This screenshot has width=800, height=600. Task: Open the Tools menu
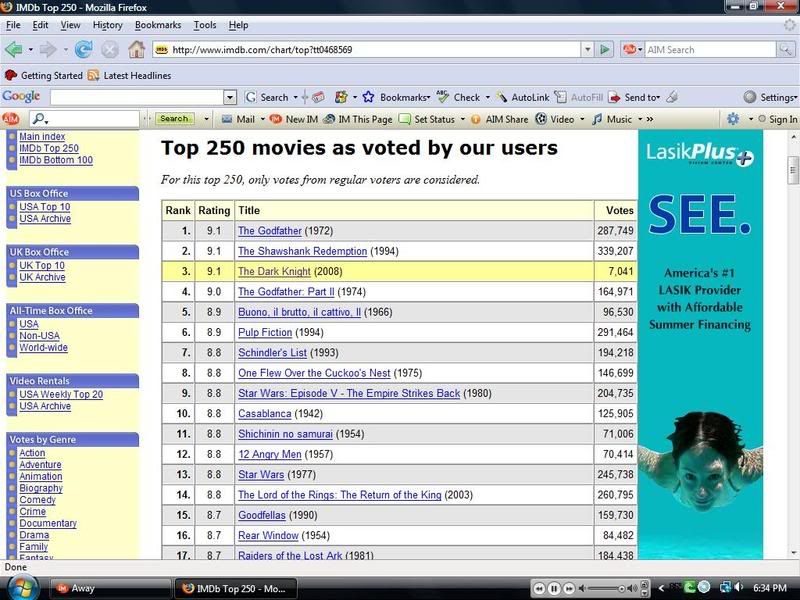point(205,25)
